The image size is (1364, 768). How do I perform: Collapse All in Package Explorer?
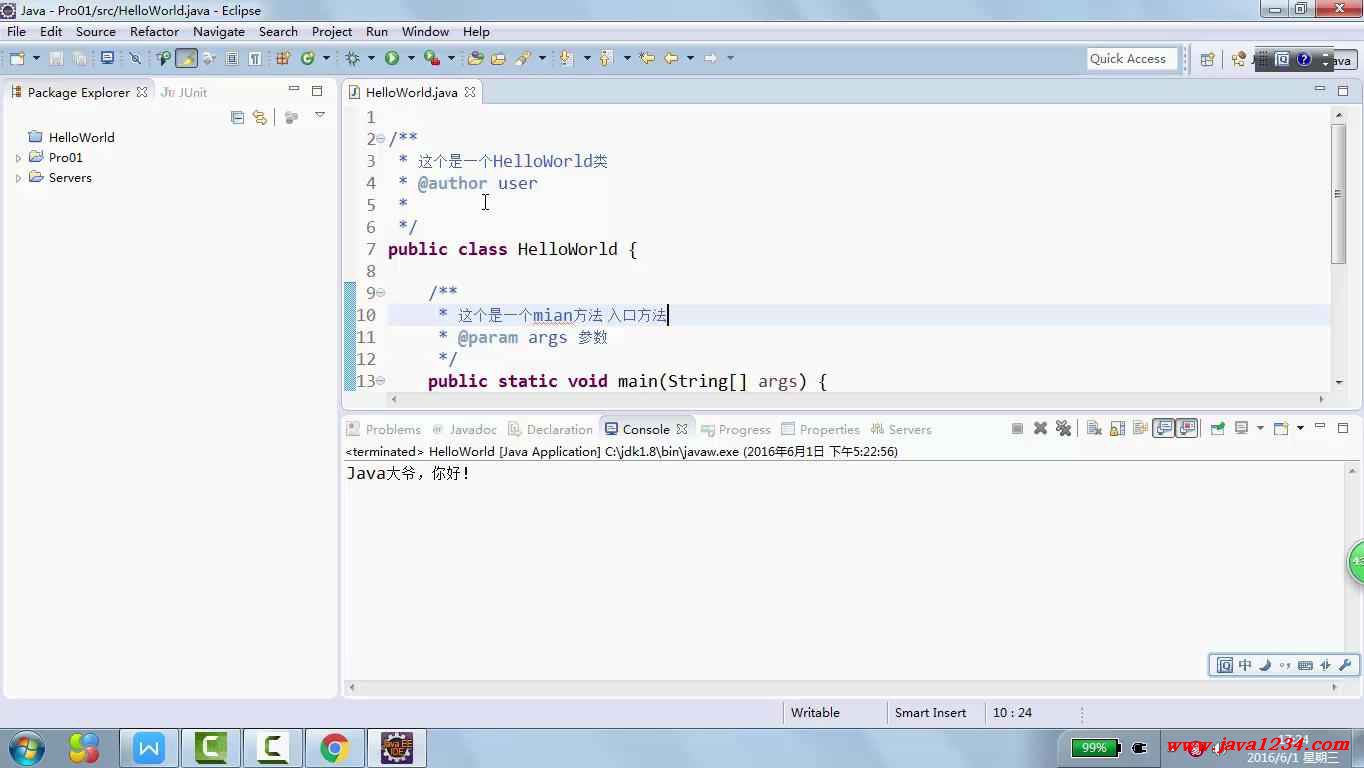coord(237,117)
